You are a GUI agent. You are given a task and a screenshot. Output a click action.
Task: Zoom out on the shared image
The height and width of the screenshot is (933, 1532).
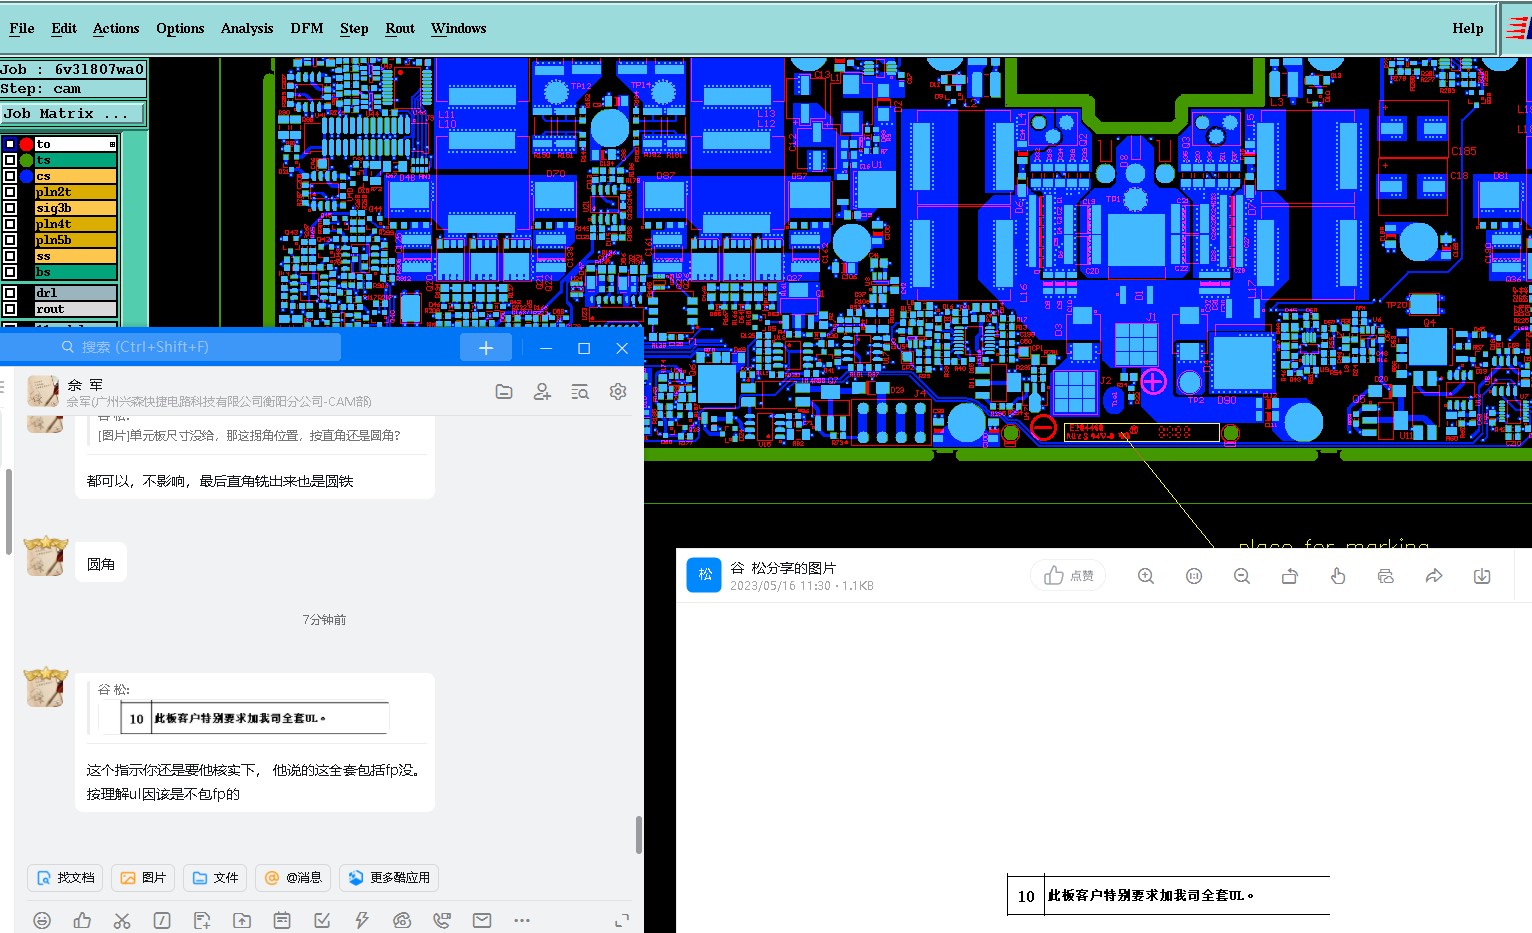pyautogui.click(x=1242, y=576)
